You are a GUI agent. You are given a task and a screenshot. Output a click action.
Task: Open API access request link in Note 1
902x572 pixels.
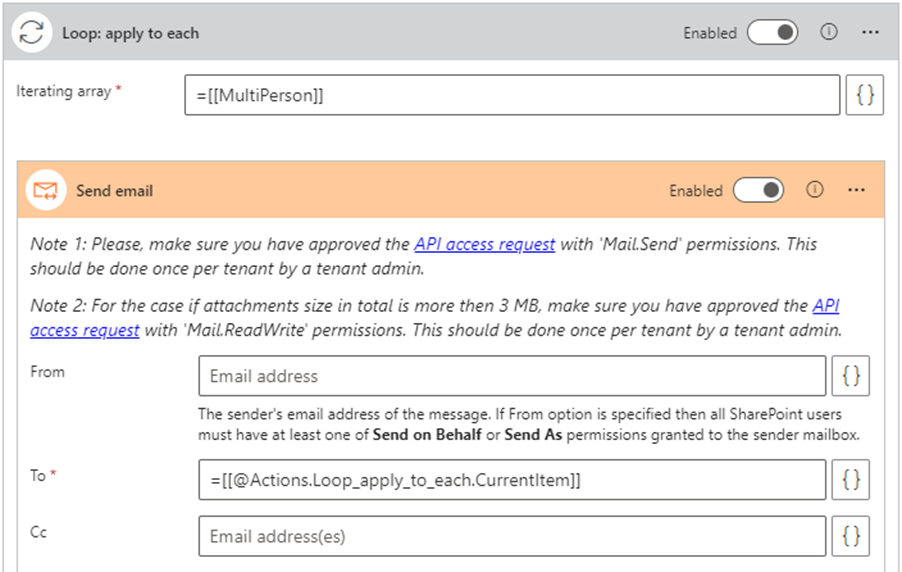click(484, 244)
